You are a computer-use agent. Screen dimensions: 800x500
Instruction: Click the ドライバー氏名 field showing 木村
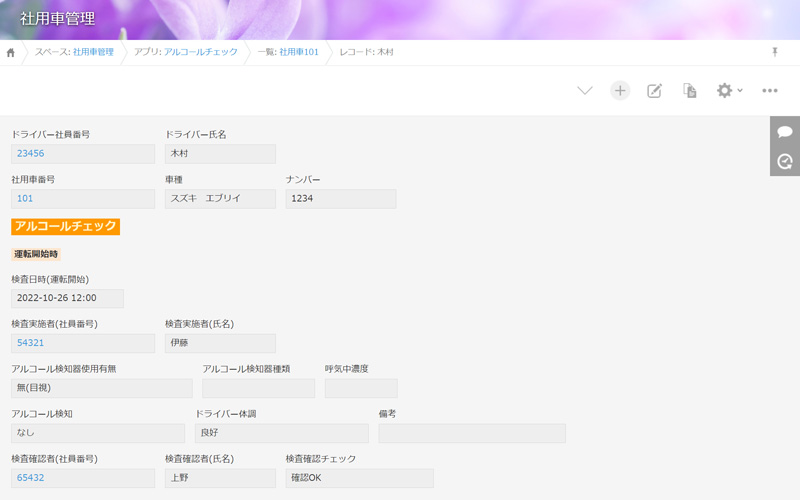pos(220,154)
